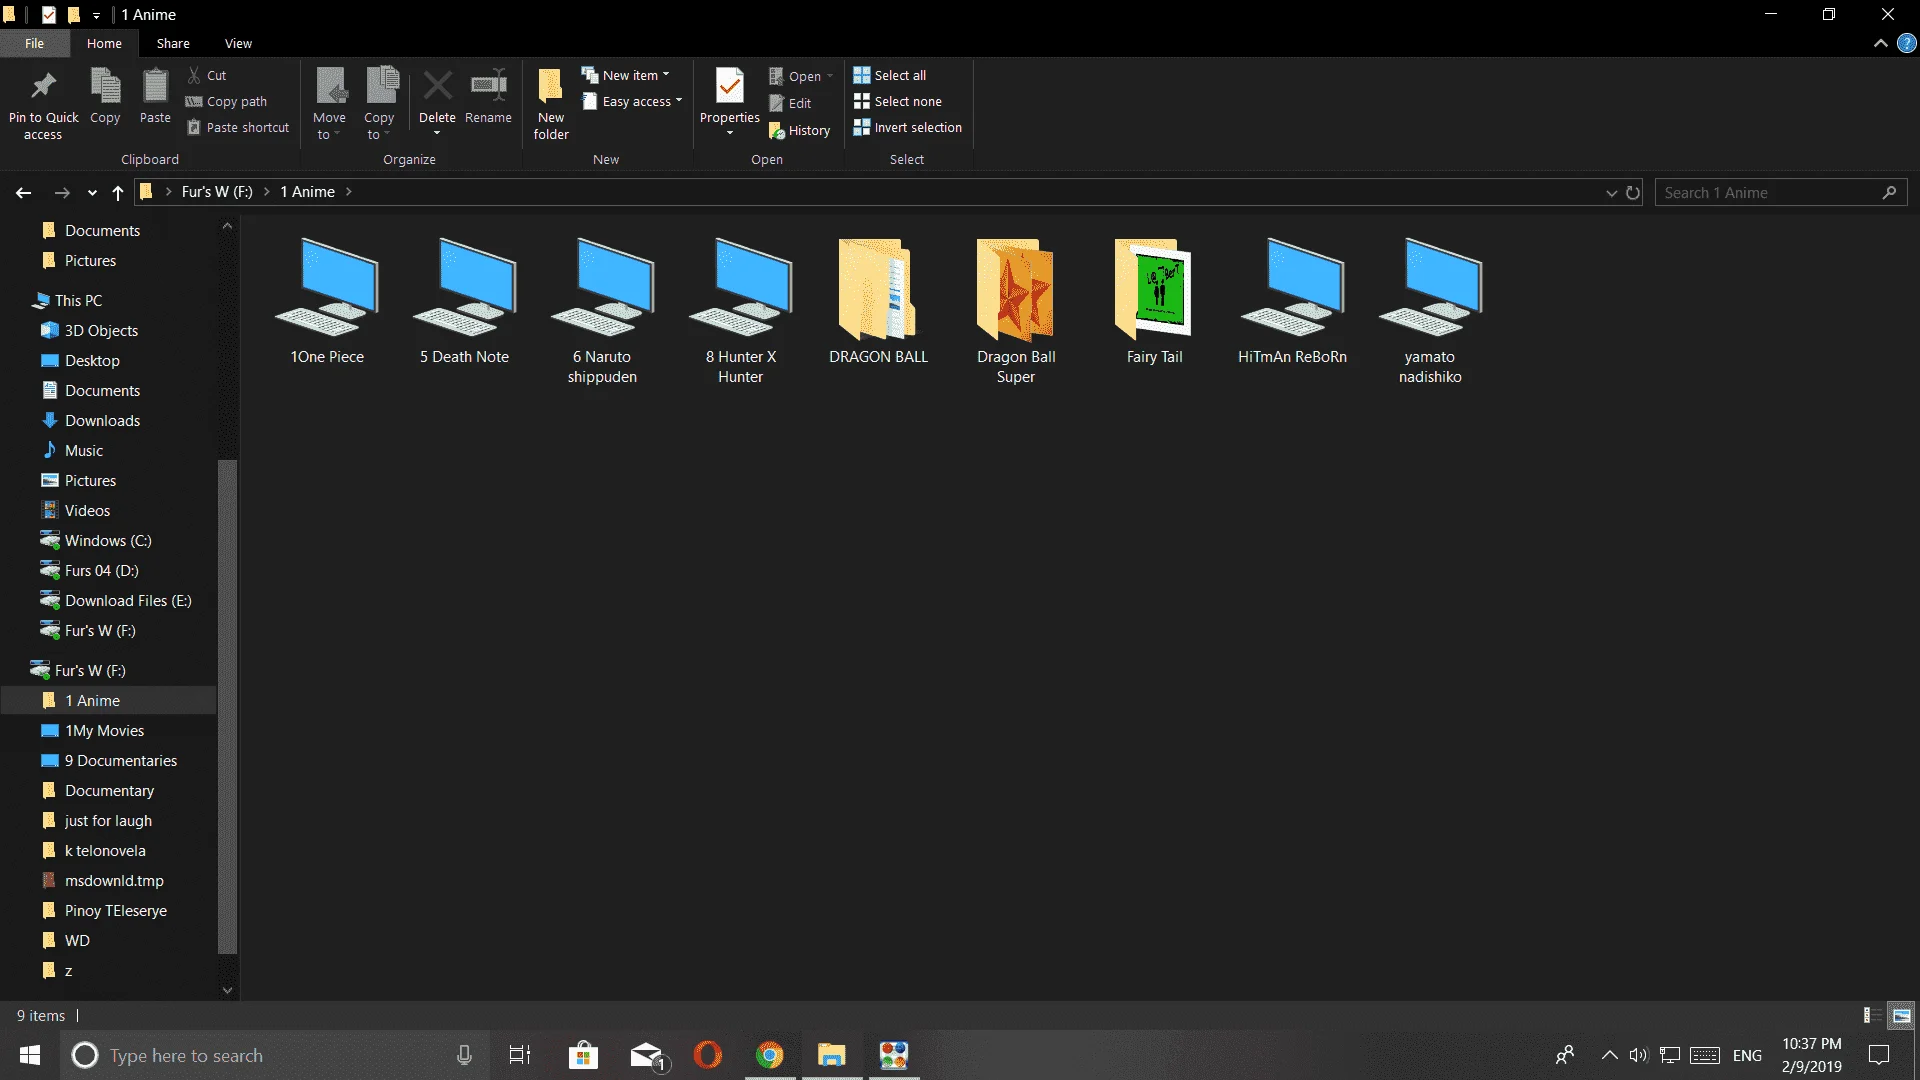Switch to the Share ribbon tab
This screenshot has height=1080, width=1920.
pos(173,43)
